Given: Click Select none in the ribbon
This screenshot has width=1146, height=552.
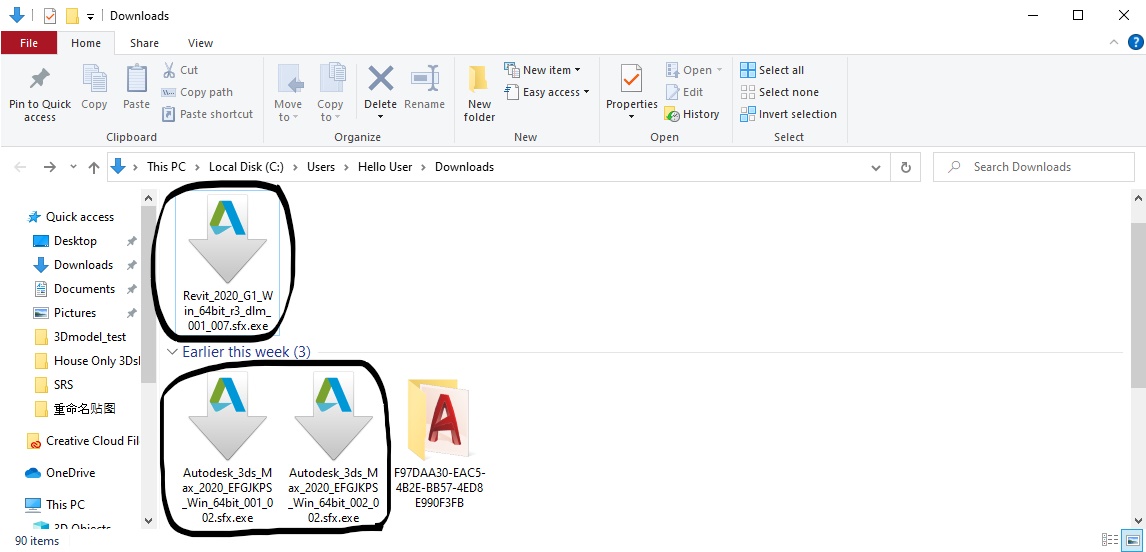Looking at the screenshot, I should [x=779, y=92].
